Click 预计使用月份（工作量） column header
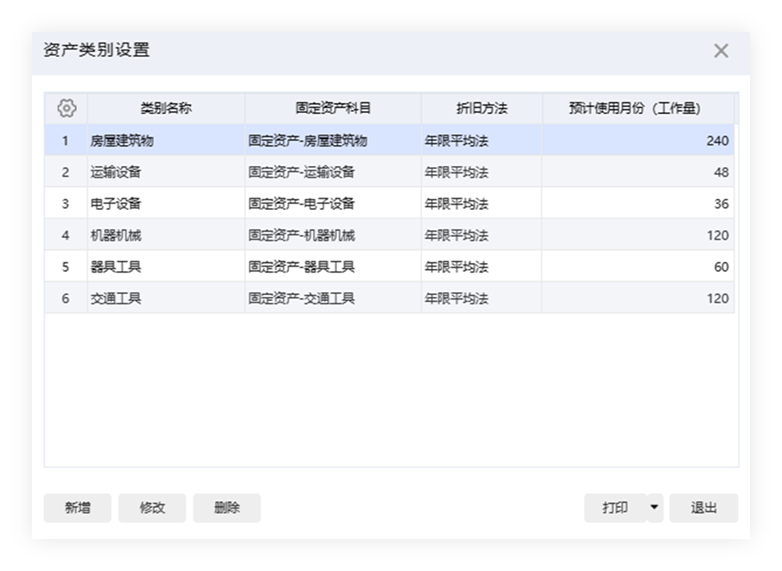 pyautogui.click(x=637, y=108)
